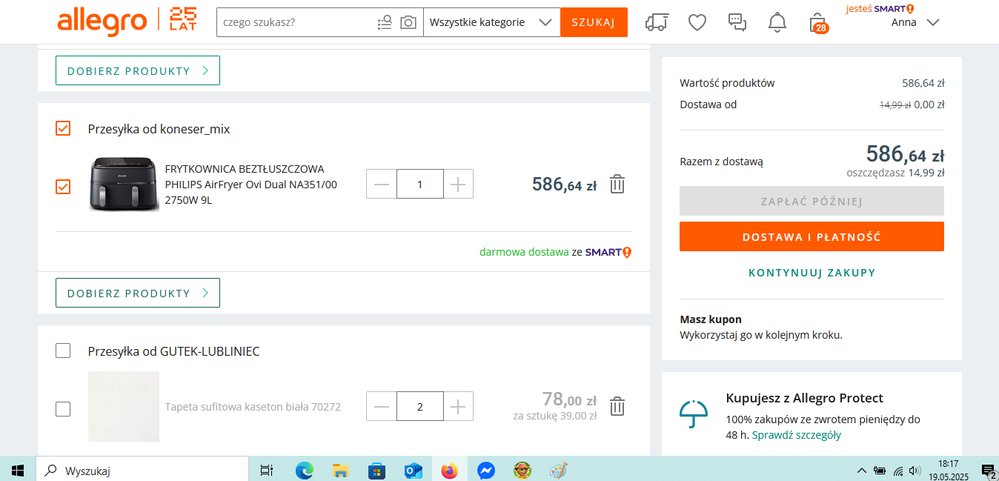999x481 pixels.
Task: Click the AirFryer quantity field
Action: coord(420,184)
